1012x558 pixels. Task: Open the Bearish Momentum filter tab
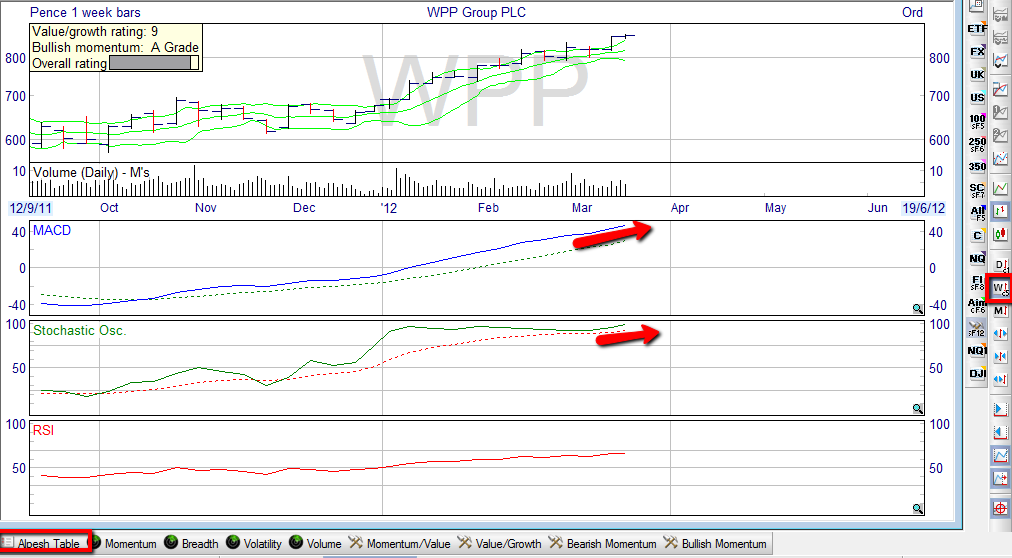pyautogui.click(x=602, y=543)
